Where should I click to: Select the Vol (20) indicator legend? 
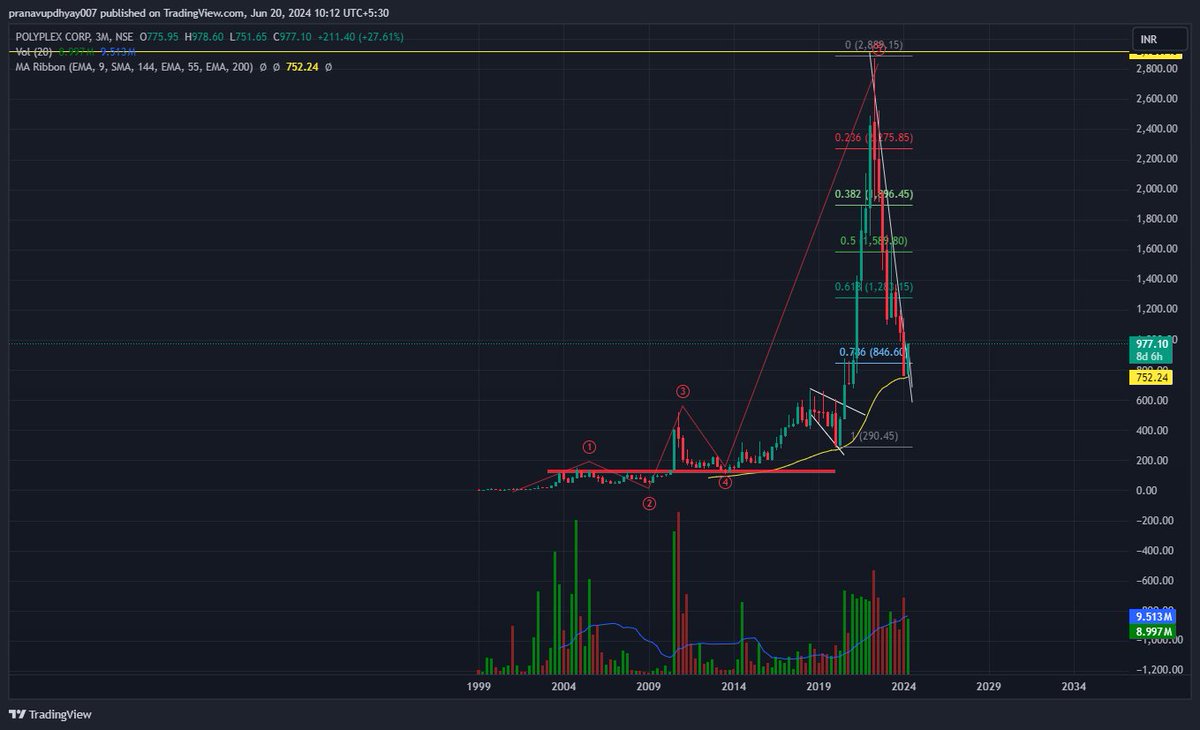pos(32,51)
